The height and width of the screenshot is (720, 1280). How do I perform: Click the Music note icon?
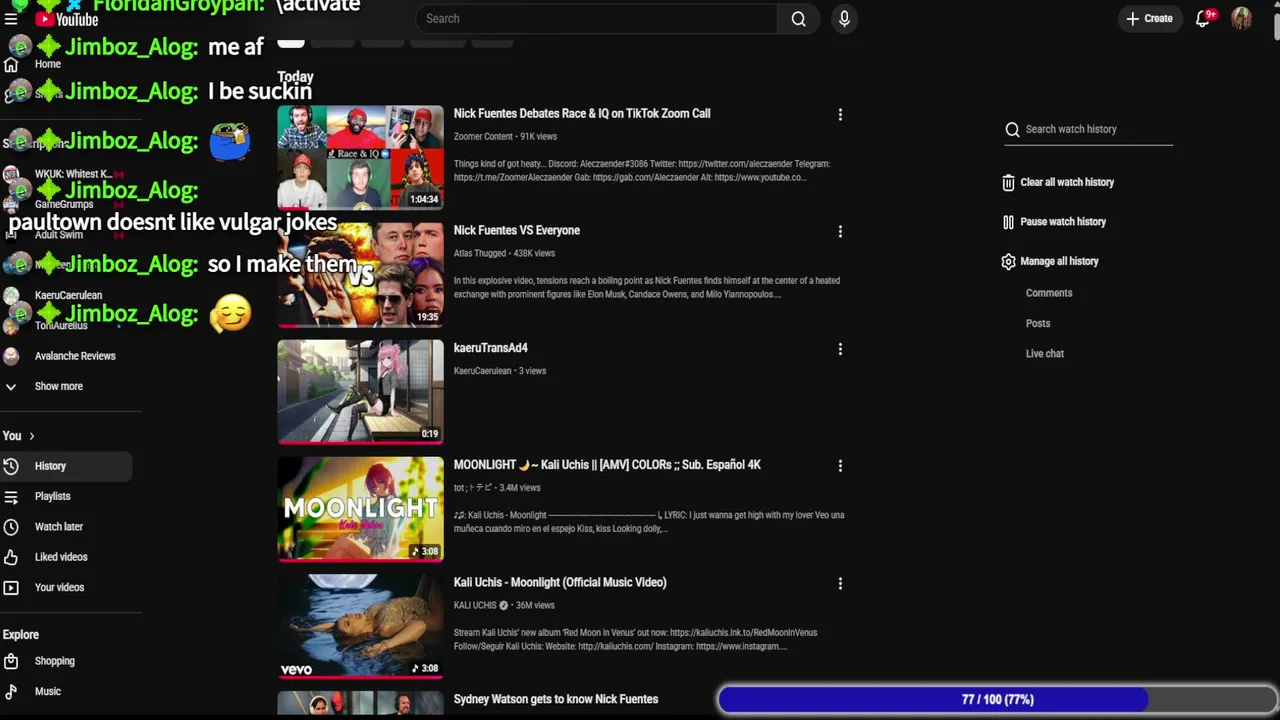pyautogui.click(x=11, y=691)
